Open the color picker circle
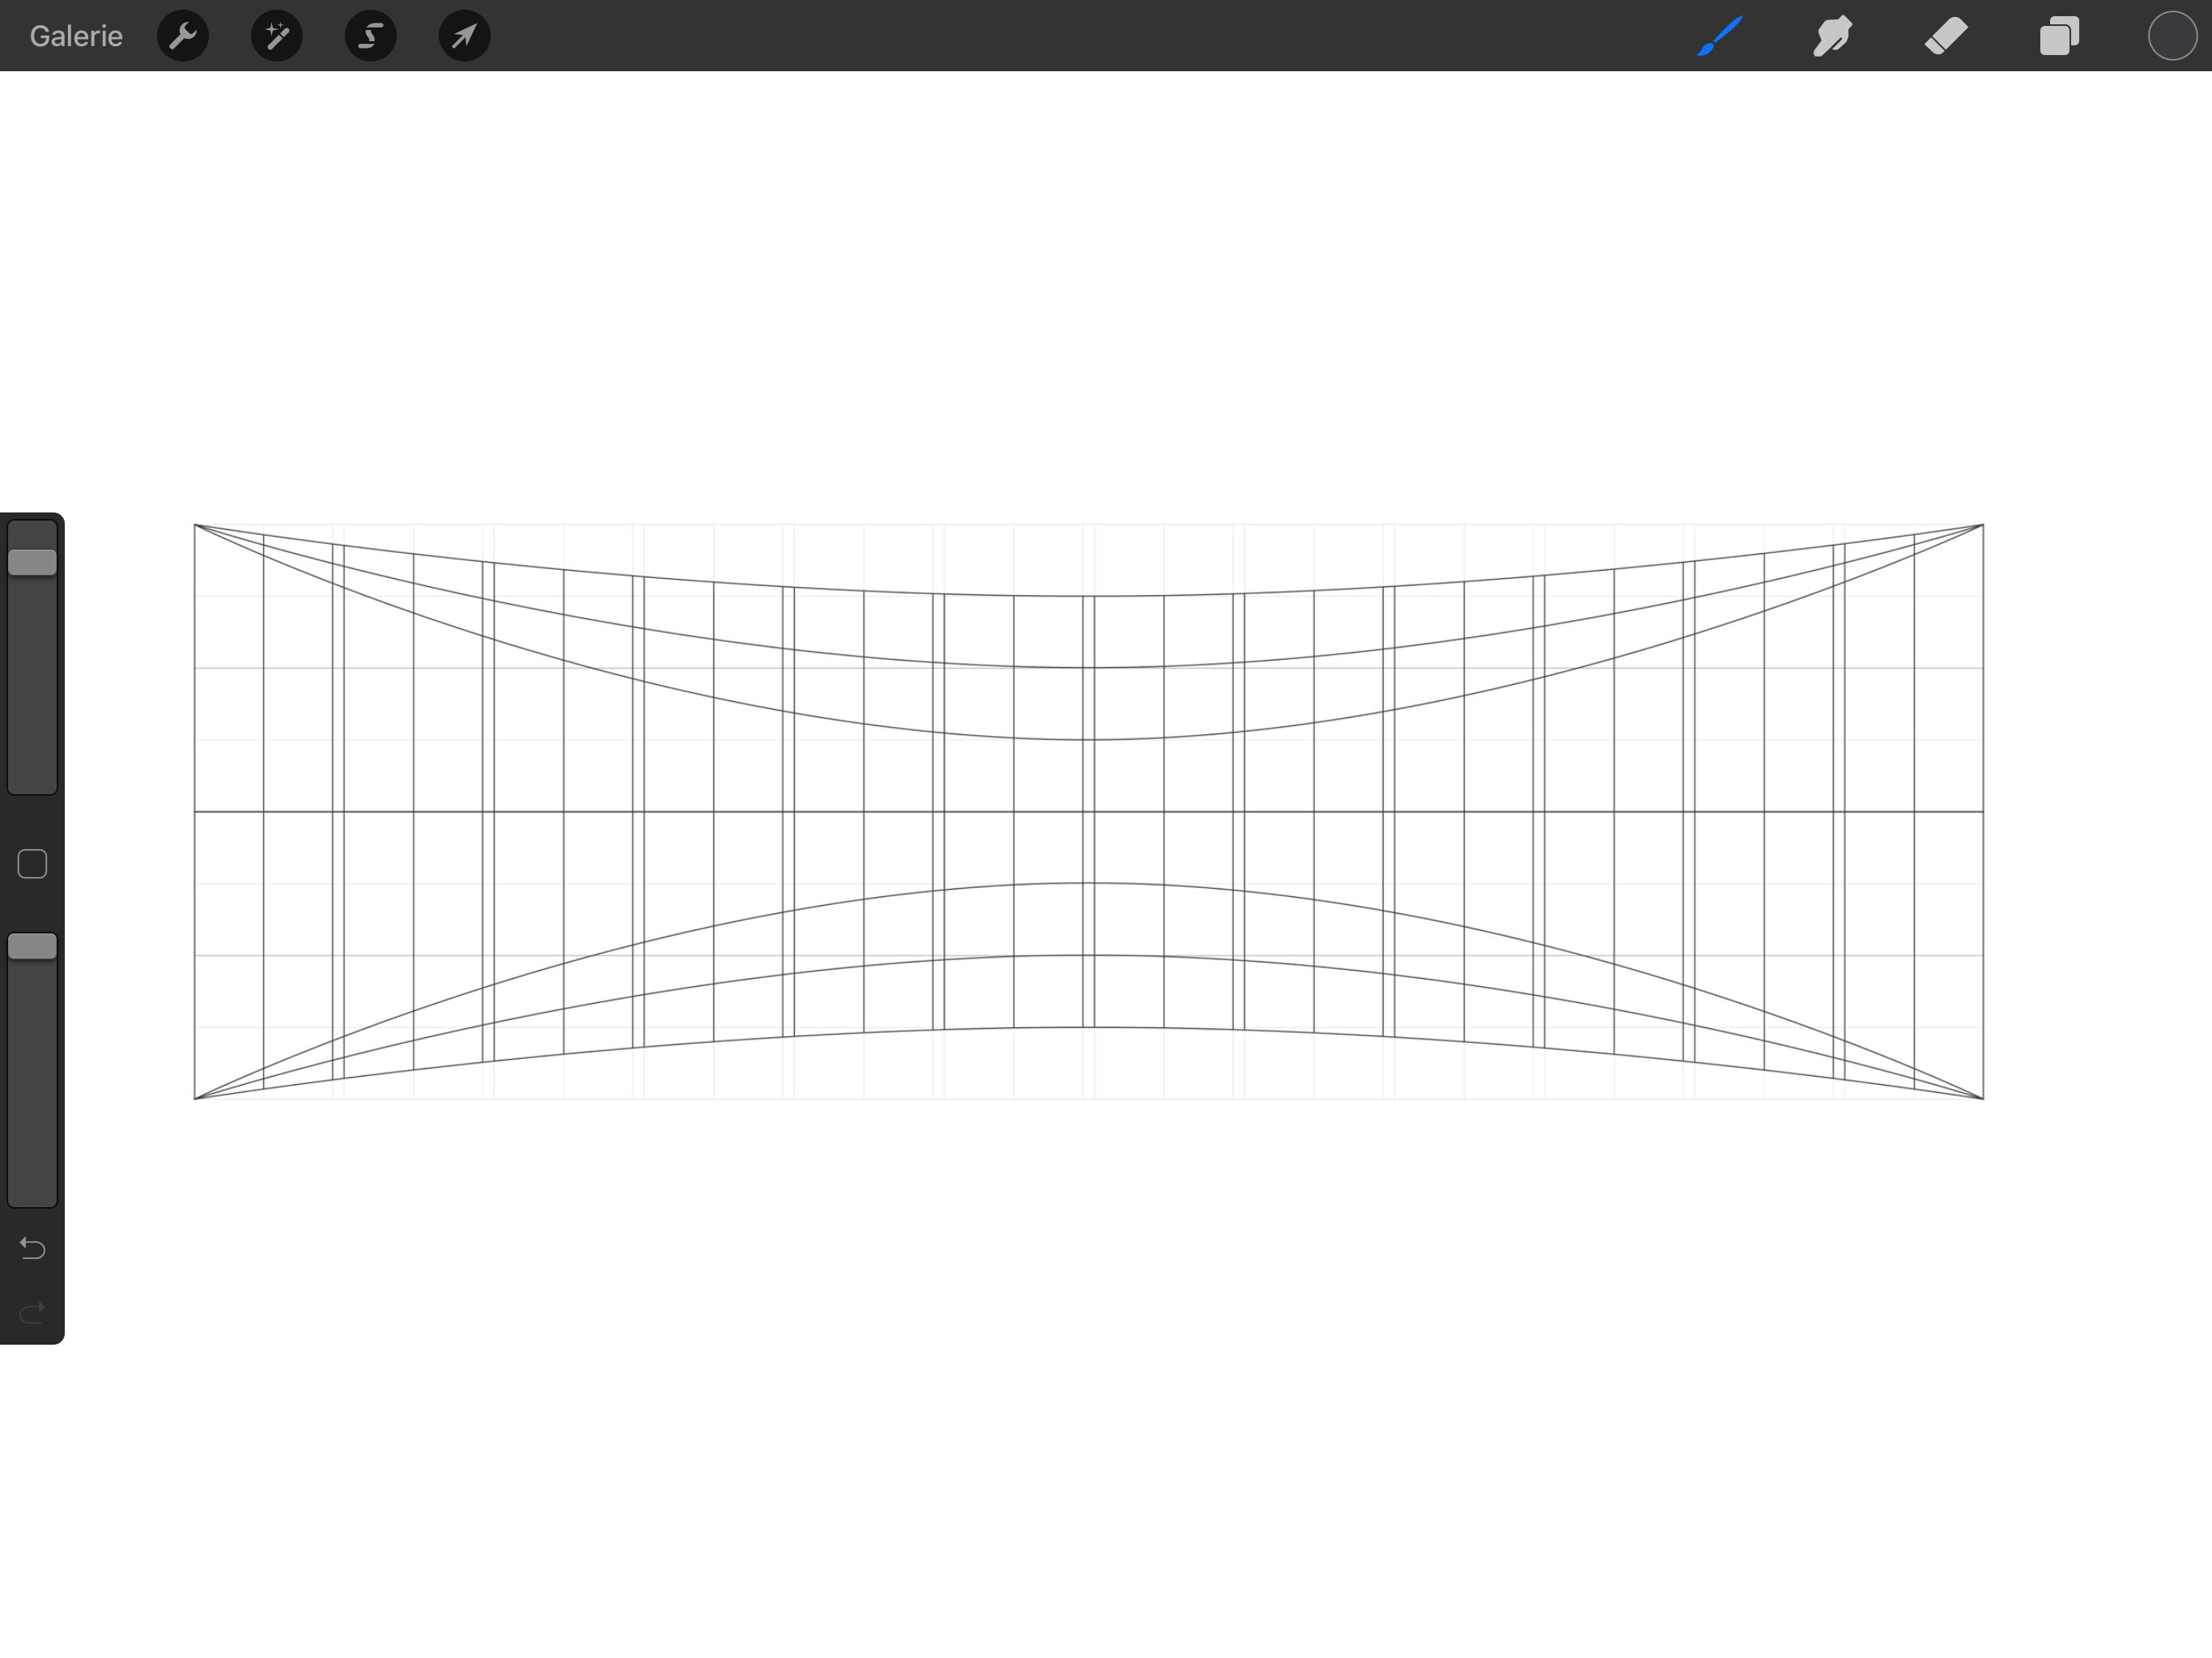2212x1658 pixels. click(2170, 36)
